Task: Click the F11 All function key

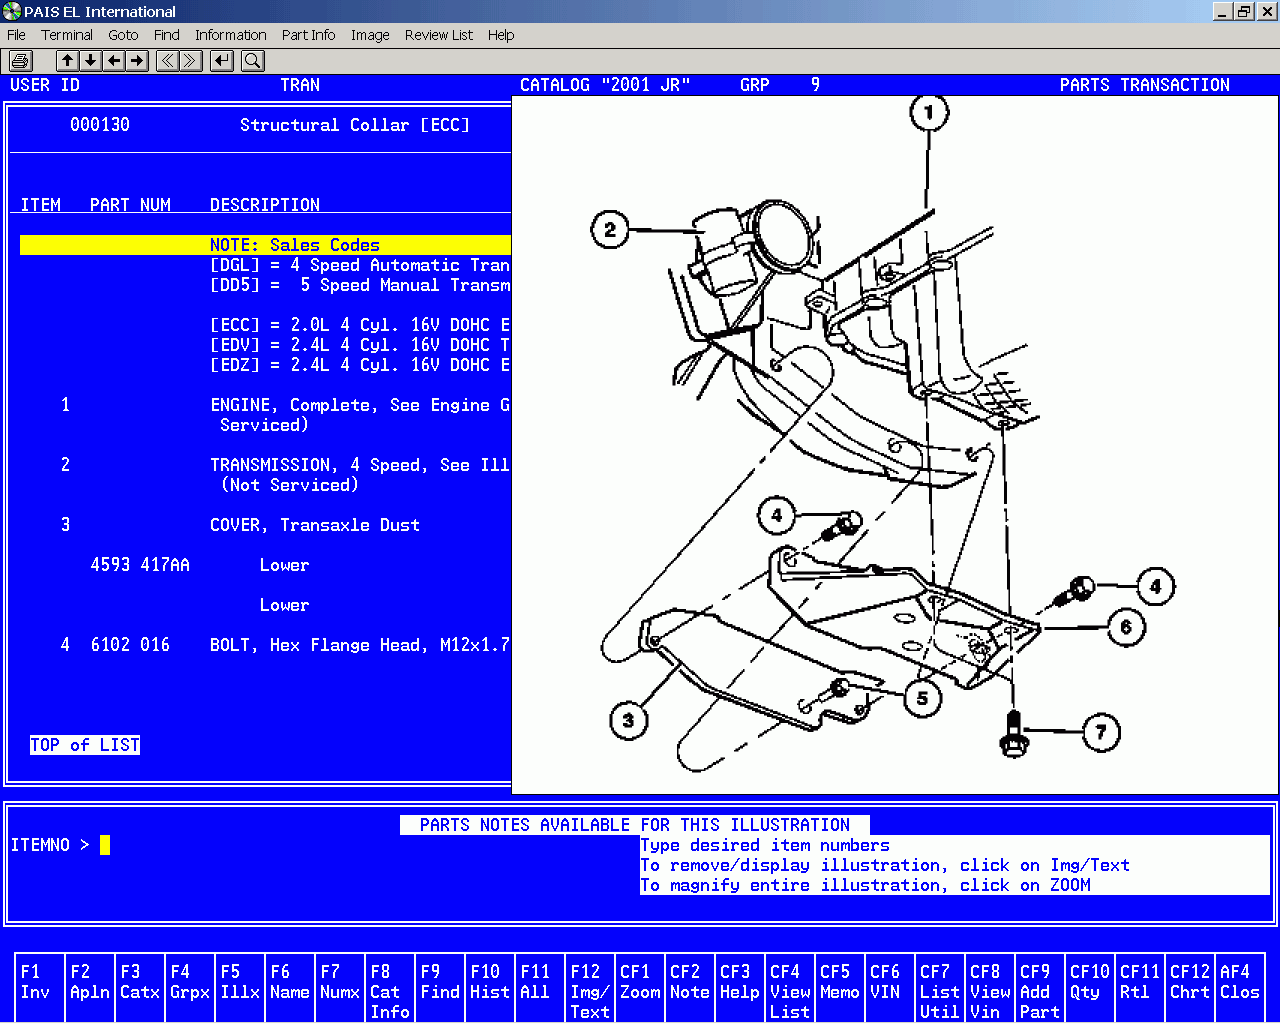Action: tap(540, 988)
